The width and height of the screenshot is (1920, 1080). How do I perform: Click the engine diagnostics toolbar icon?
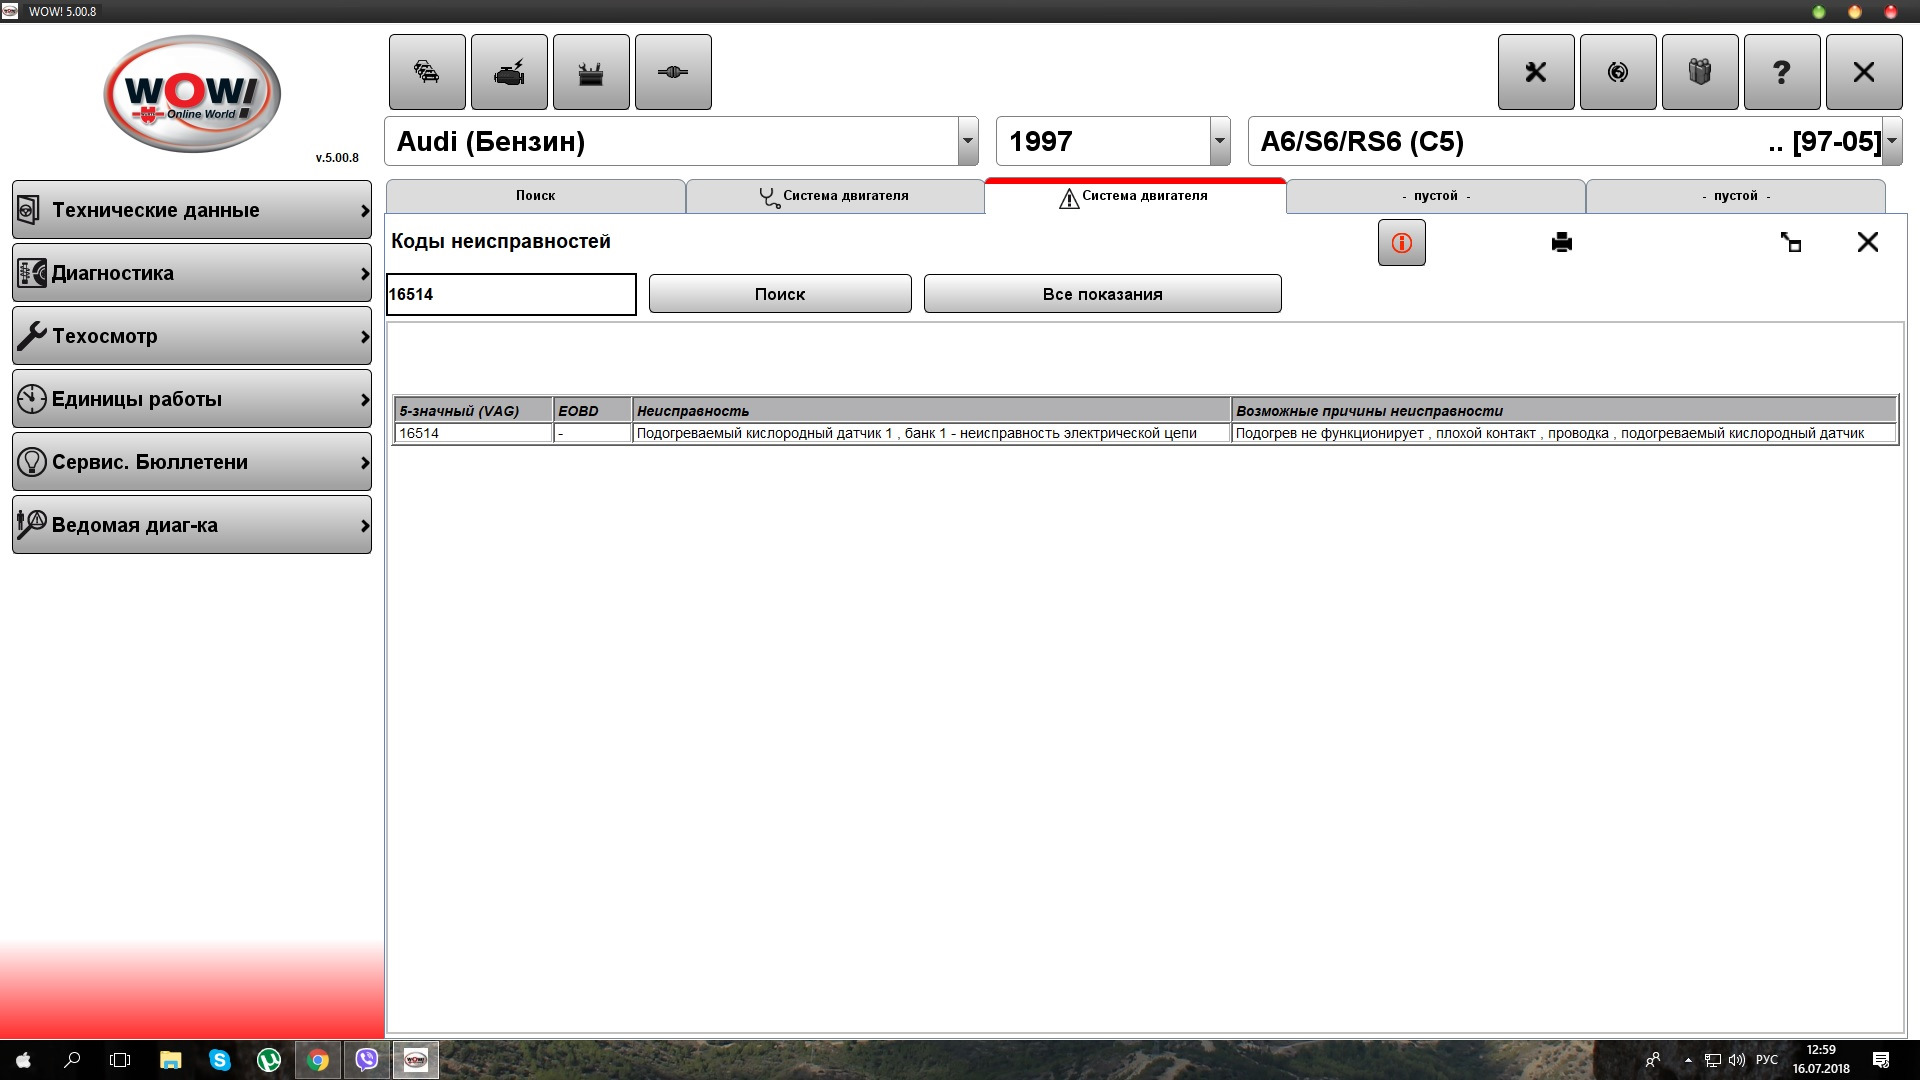(509, 72)
